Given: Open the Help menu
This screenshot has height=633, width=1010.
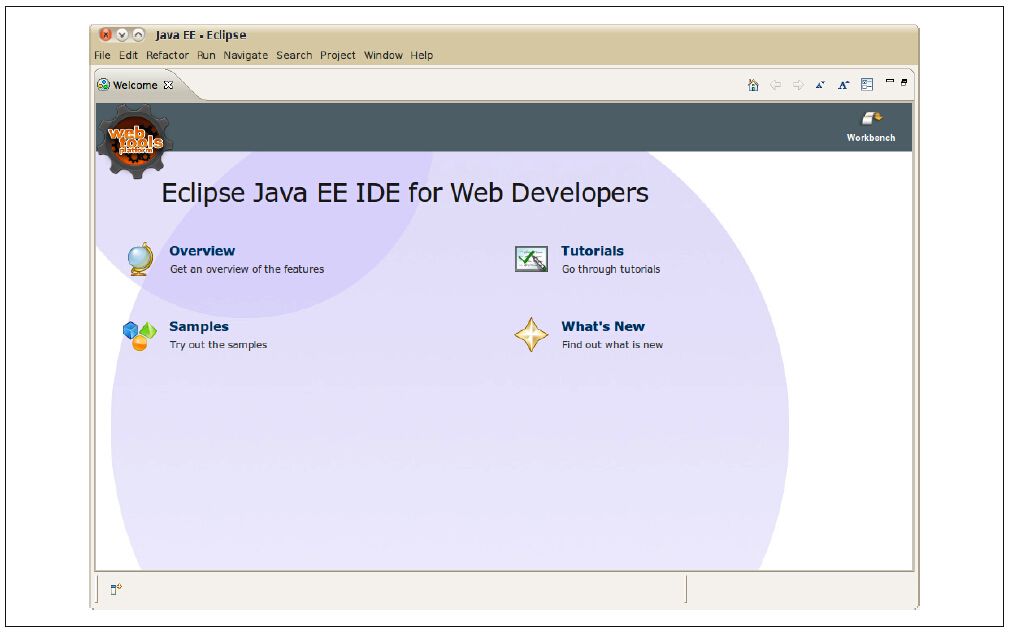Looking at the screenshot, I should click(422, 55).
